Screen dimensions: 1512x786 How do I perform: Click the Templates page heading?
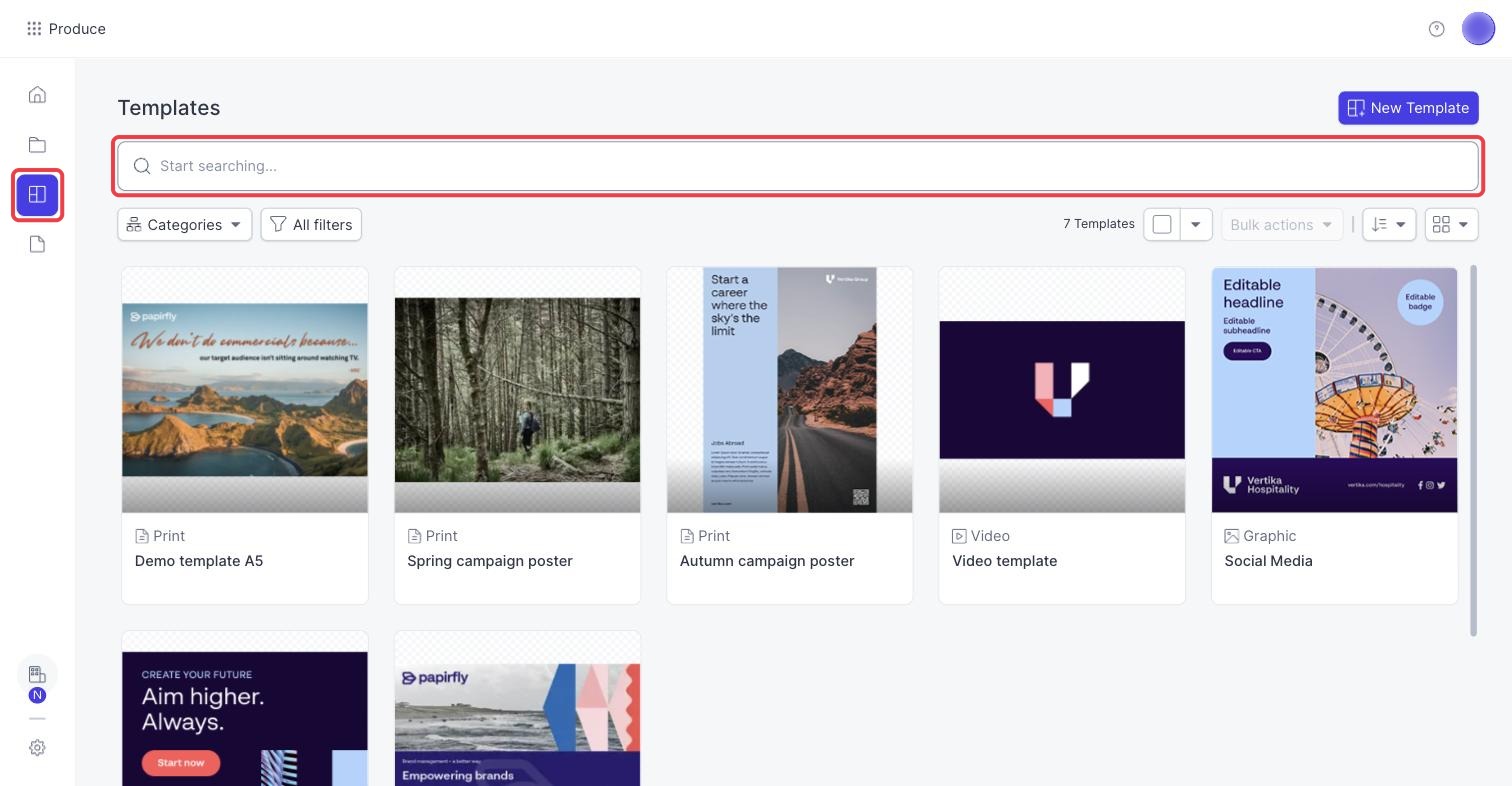(x=169, y=108)
